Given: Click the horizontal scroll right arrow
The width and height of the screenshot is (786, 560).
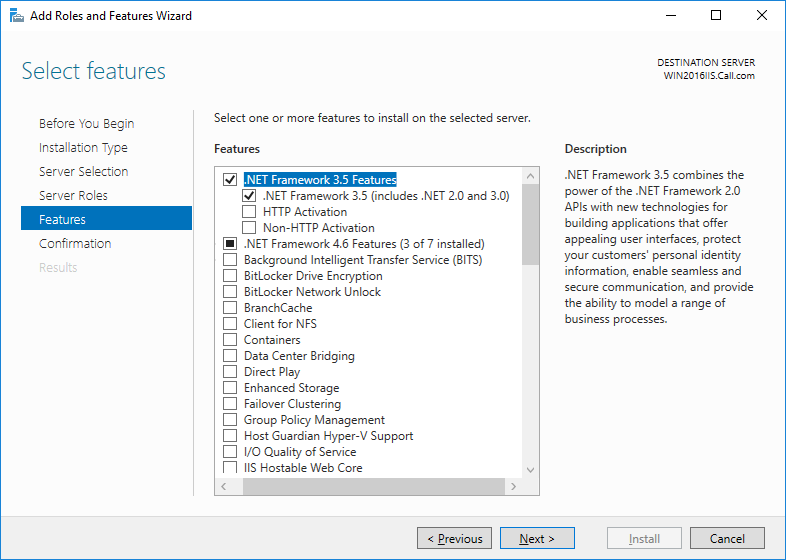Looking at the screenshot, I should pos(513,486).
